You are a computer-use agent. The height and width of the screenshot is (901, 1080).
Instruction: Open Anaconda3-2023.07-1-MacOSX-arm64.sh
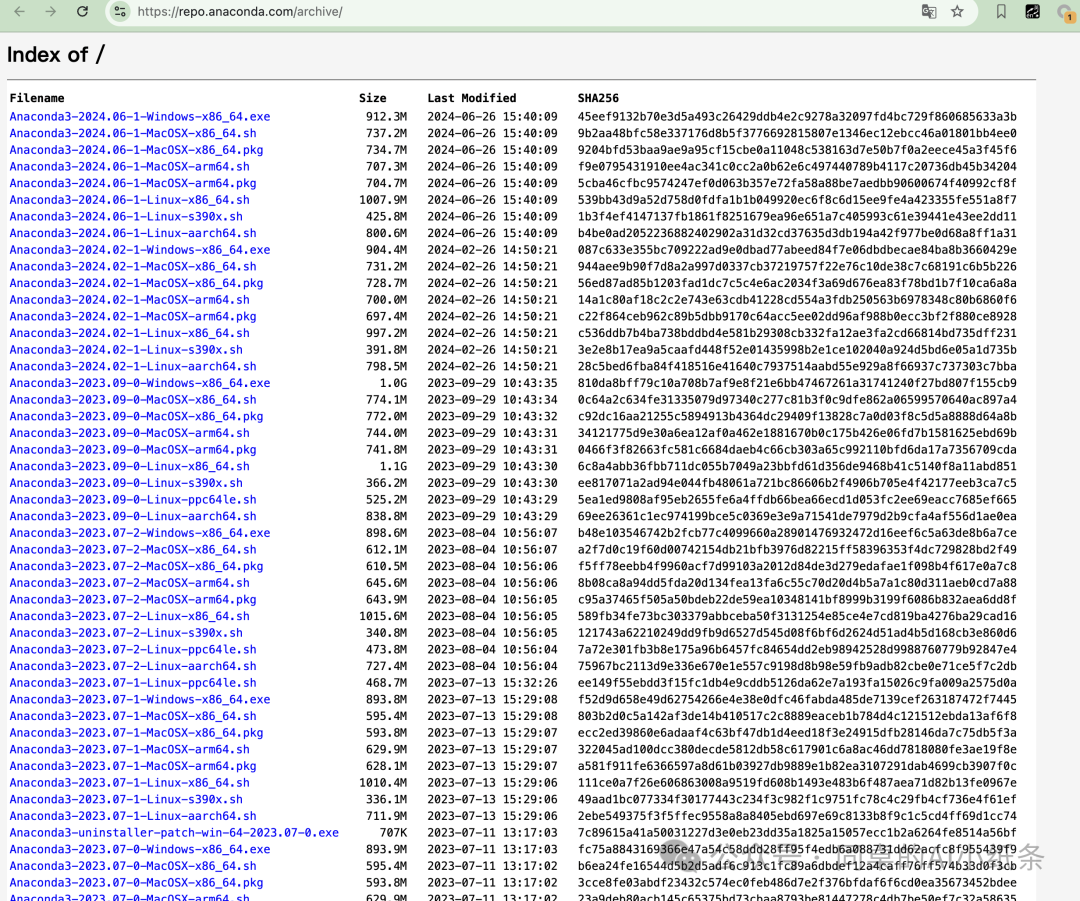[129, 749]
